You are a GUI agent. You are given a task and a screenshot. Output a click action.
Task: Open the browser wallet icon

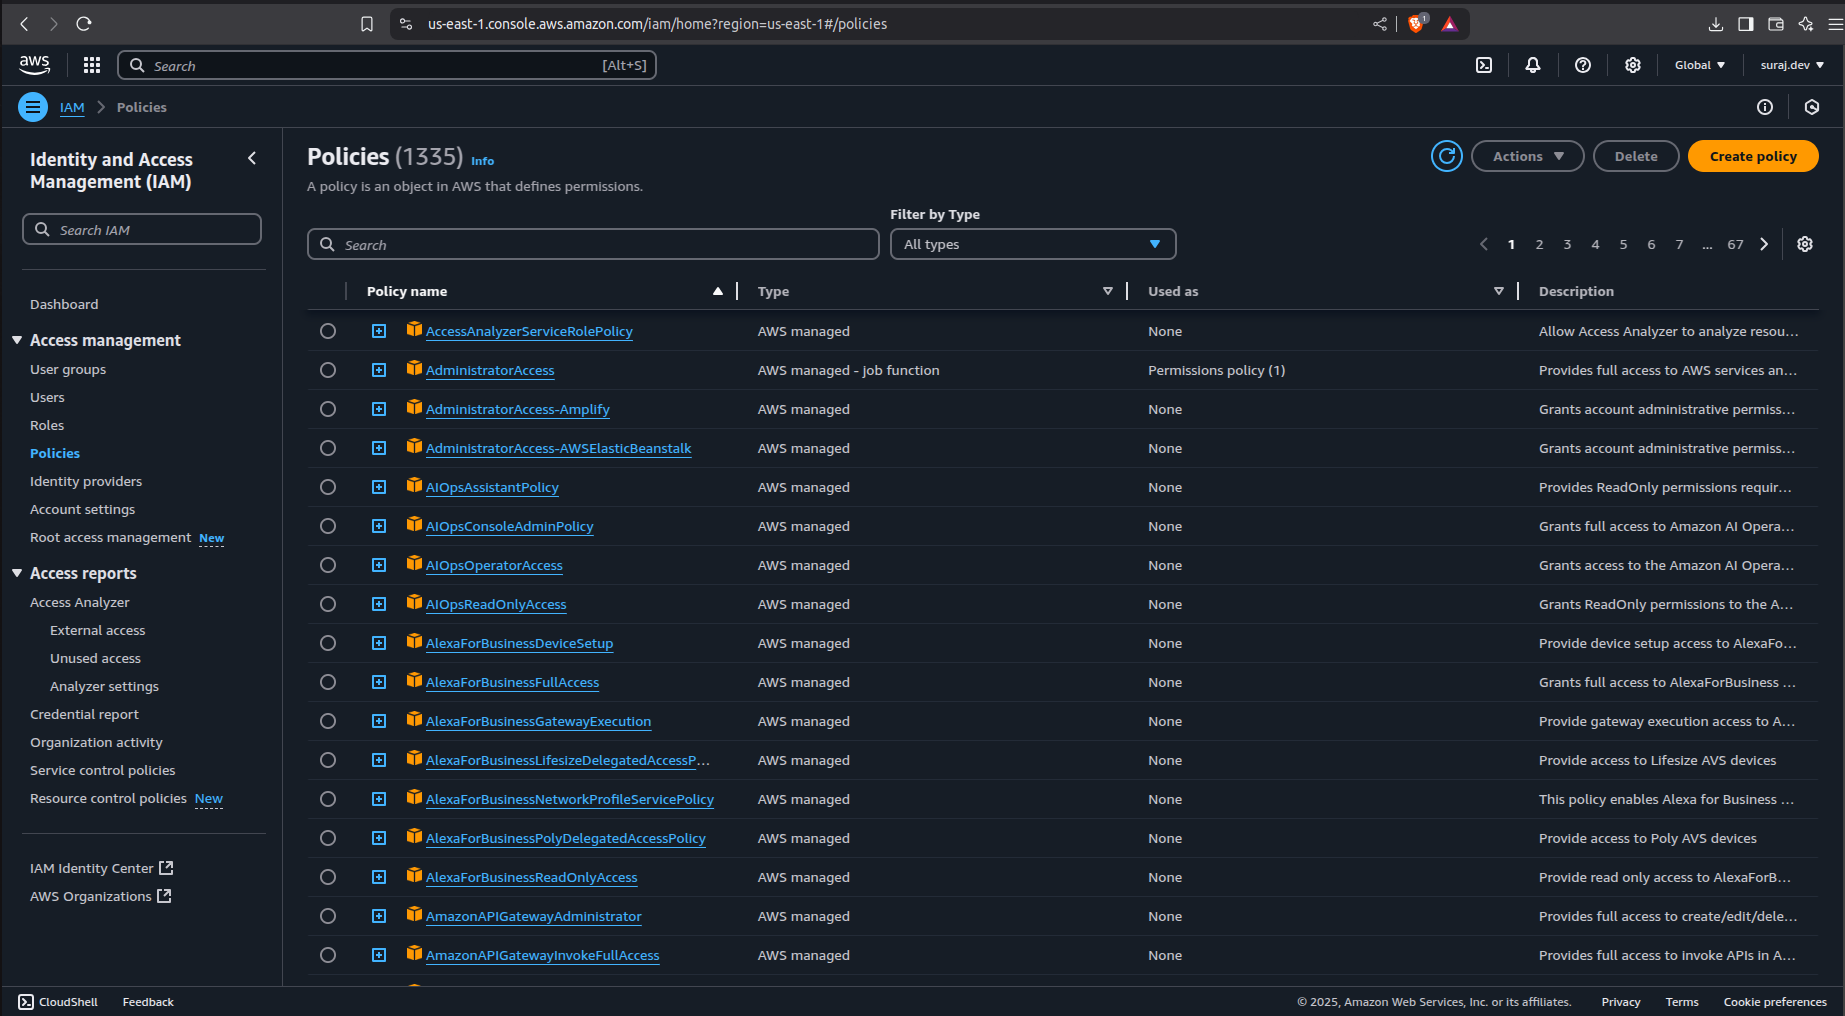pos(1775,24)
